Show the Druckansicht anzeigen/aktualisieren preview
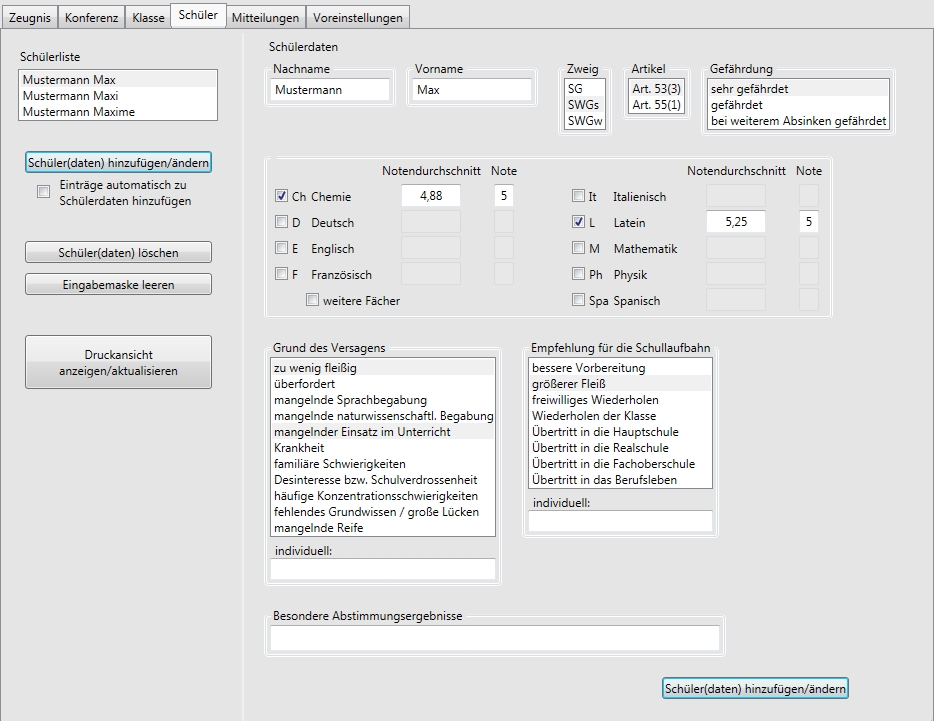 [x=118, y=362]
